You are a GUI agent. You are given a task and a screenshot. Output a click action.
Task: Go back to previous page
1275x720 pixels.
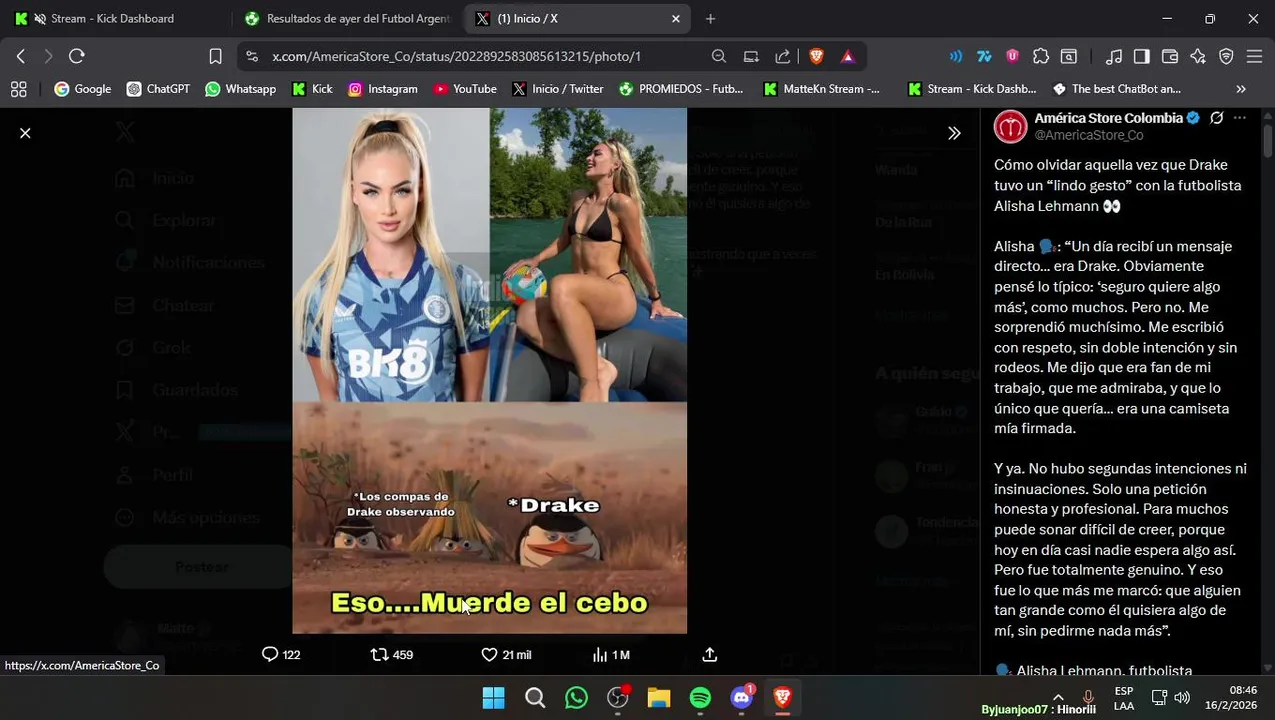pos(20,56)
